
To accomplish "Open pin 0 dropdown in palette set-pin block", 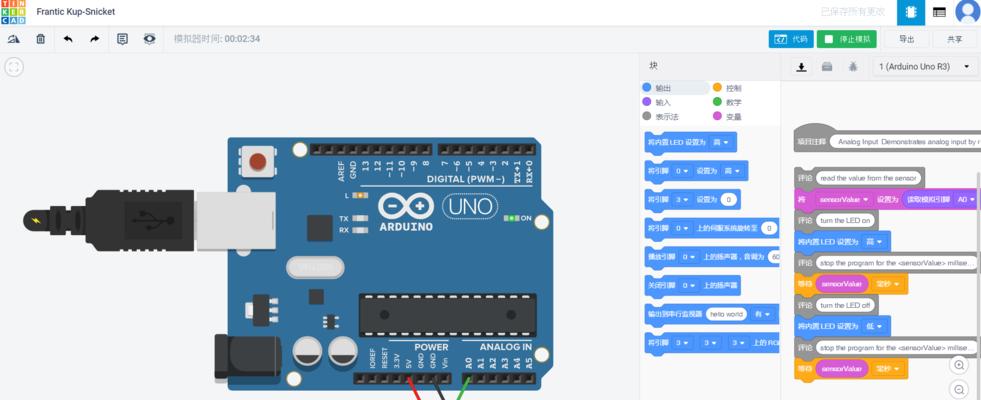I will point(684,171).
